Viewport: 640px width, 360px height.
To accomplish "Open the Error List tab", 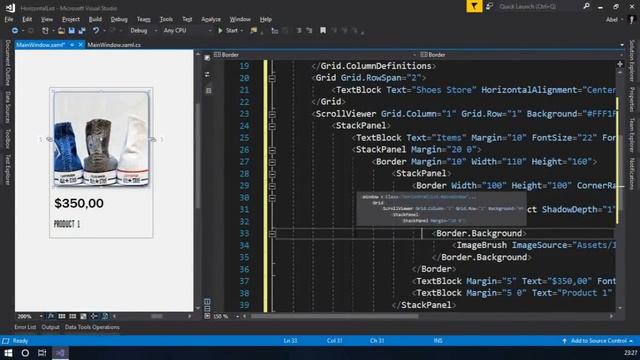I will click(x=25, y=327).
